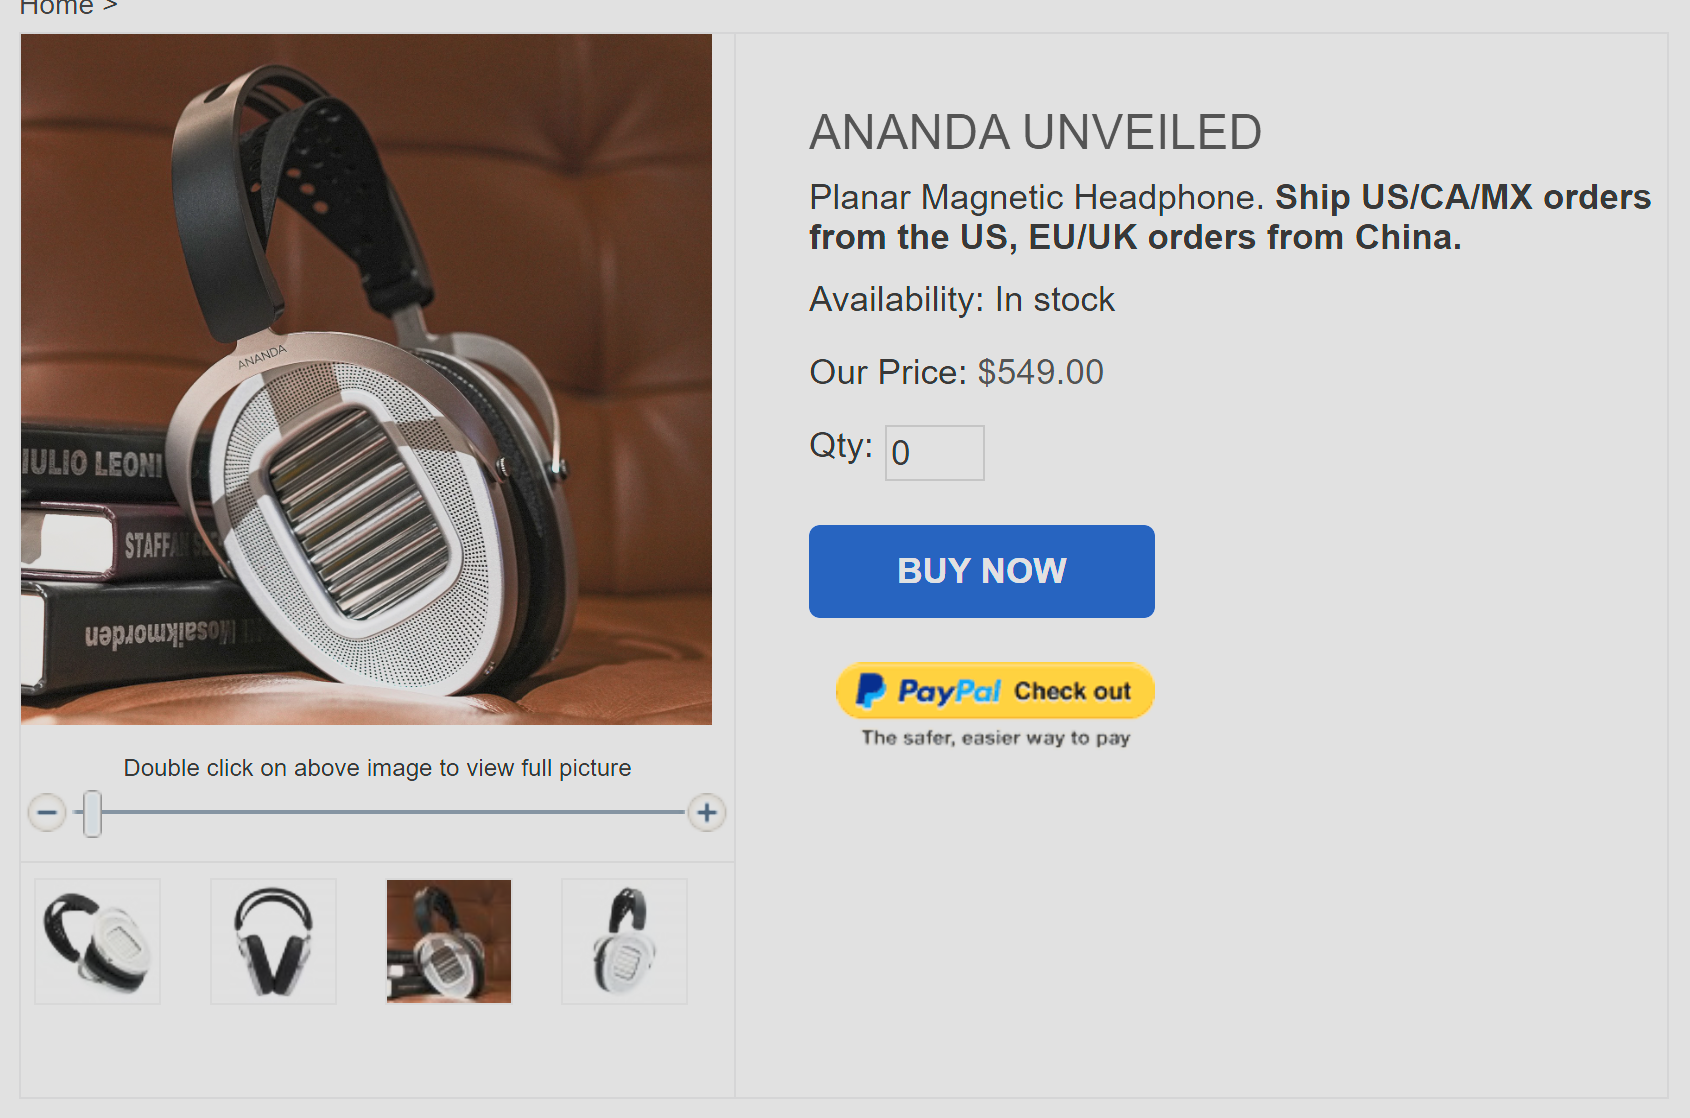Select the side-profile headphone thumbnail
The width and height of the screenshot is (1690, 1118).
[x=624, y=941]
